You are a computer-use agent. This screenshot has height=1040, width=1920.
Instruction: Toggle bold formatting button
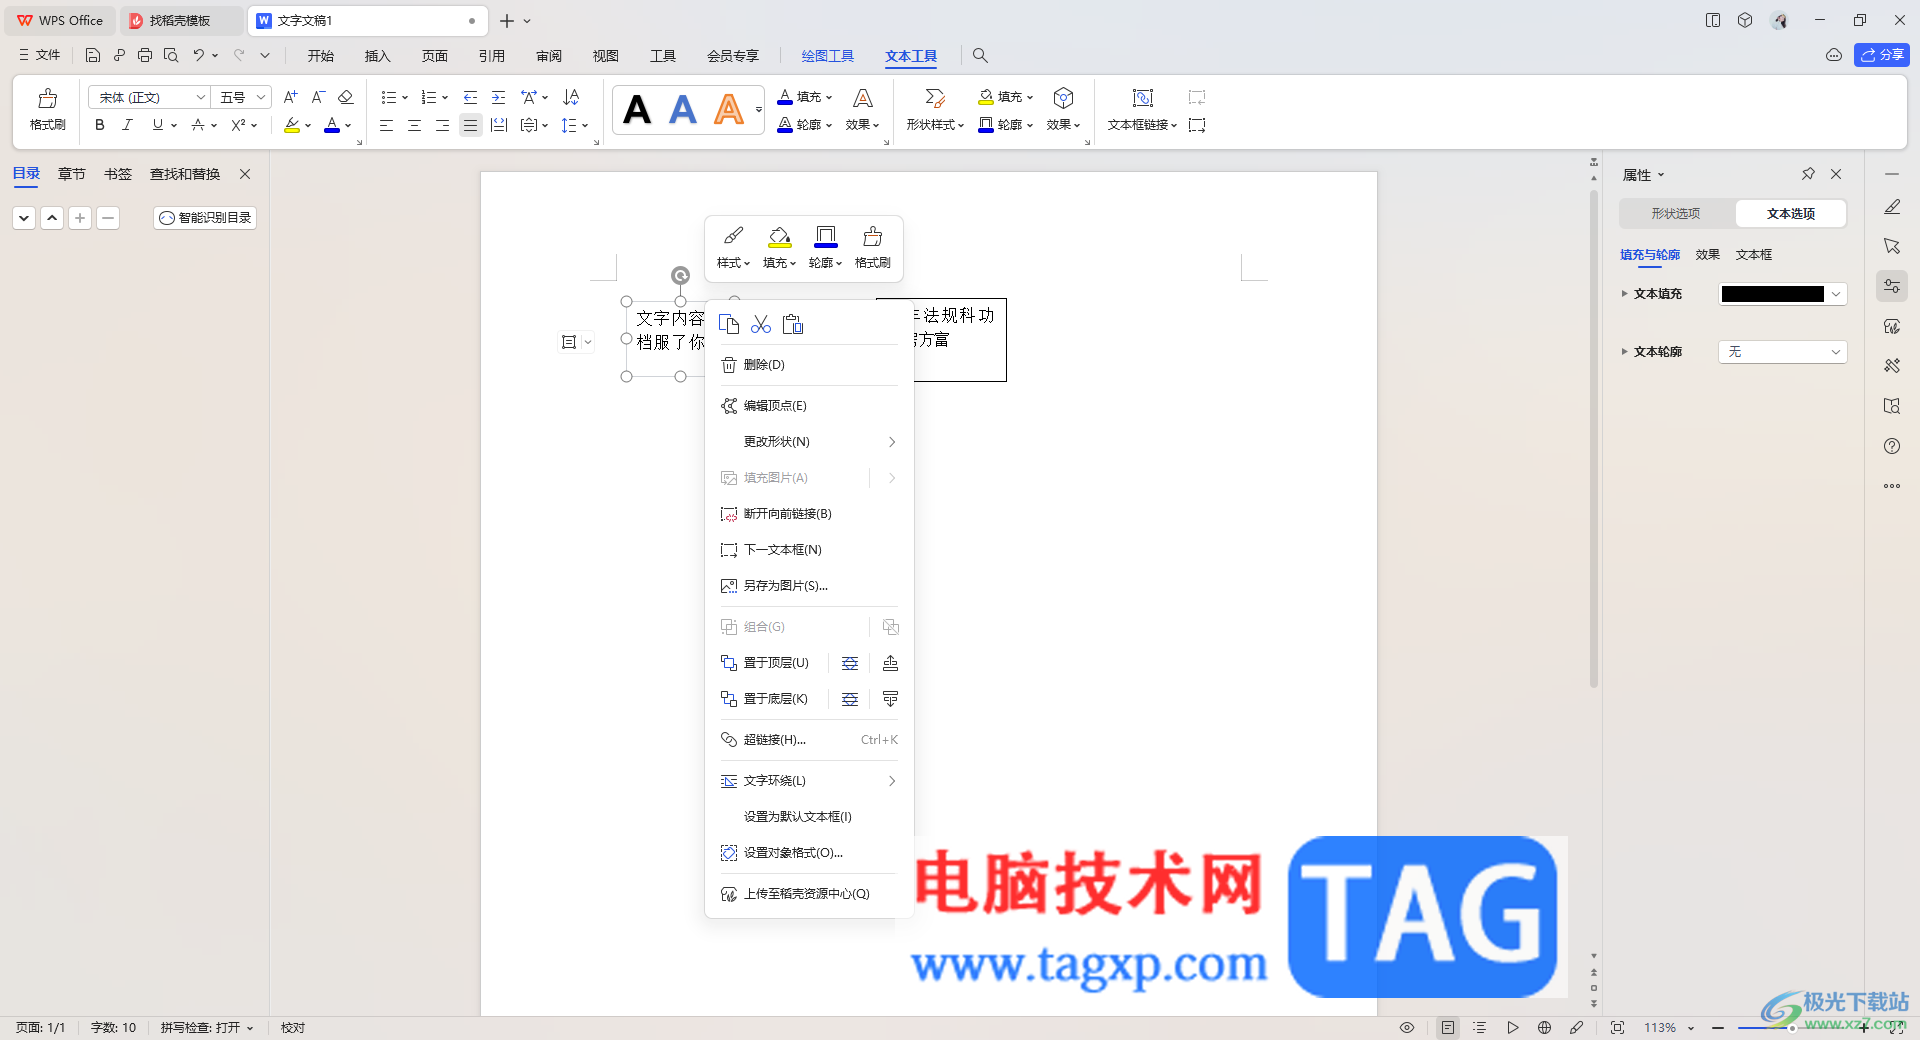(x=99, y=125)
